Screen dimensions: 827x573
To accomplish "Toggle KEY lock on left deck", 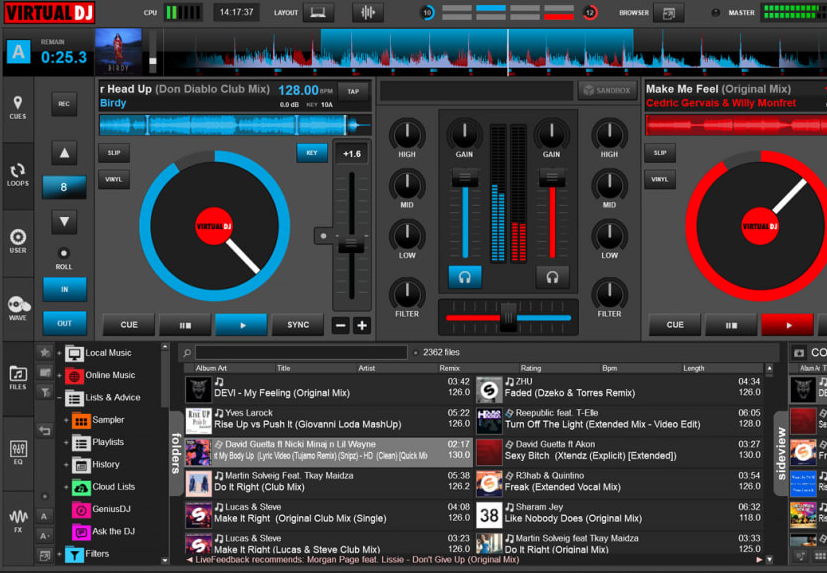I will [312, 152].
